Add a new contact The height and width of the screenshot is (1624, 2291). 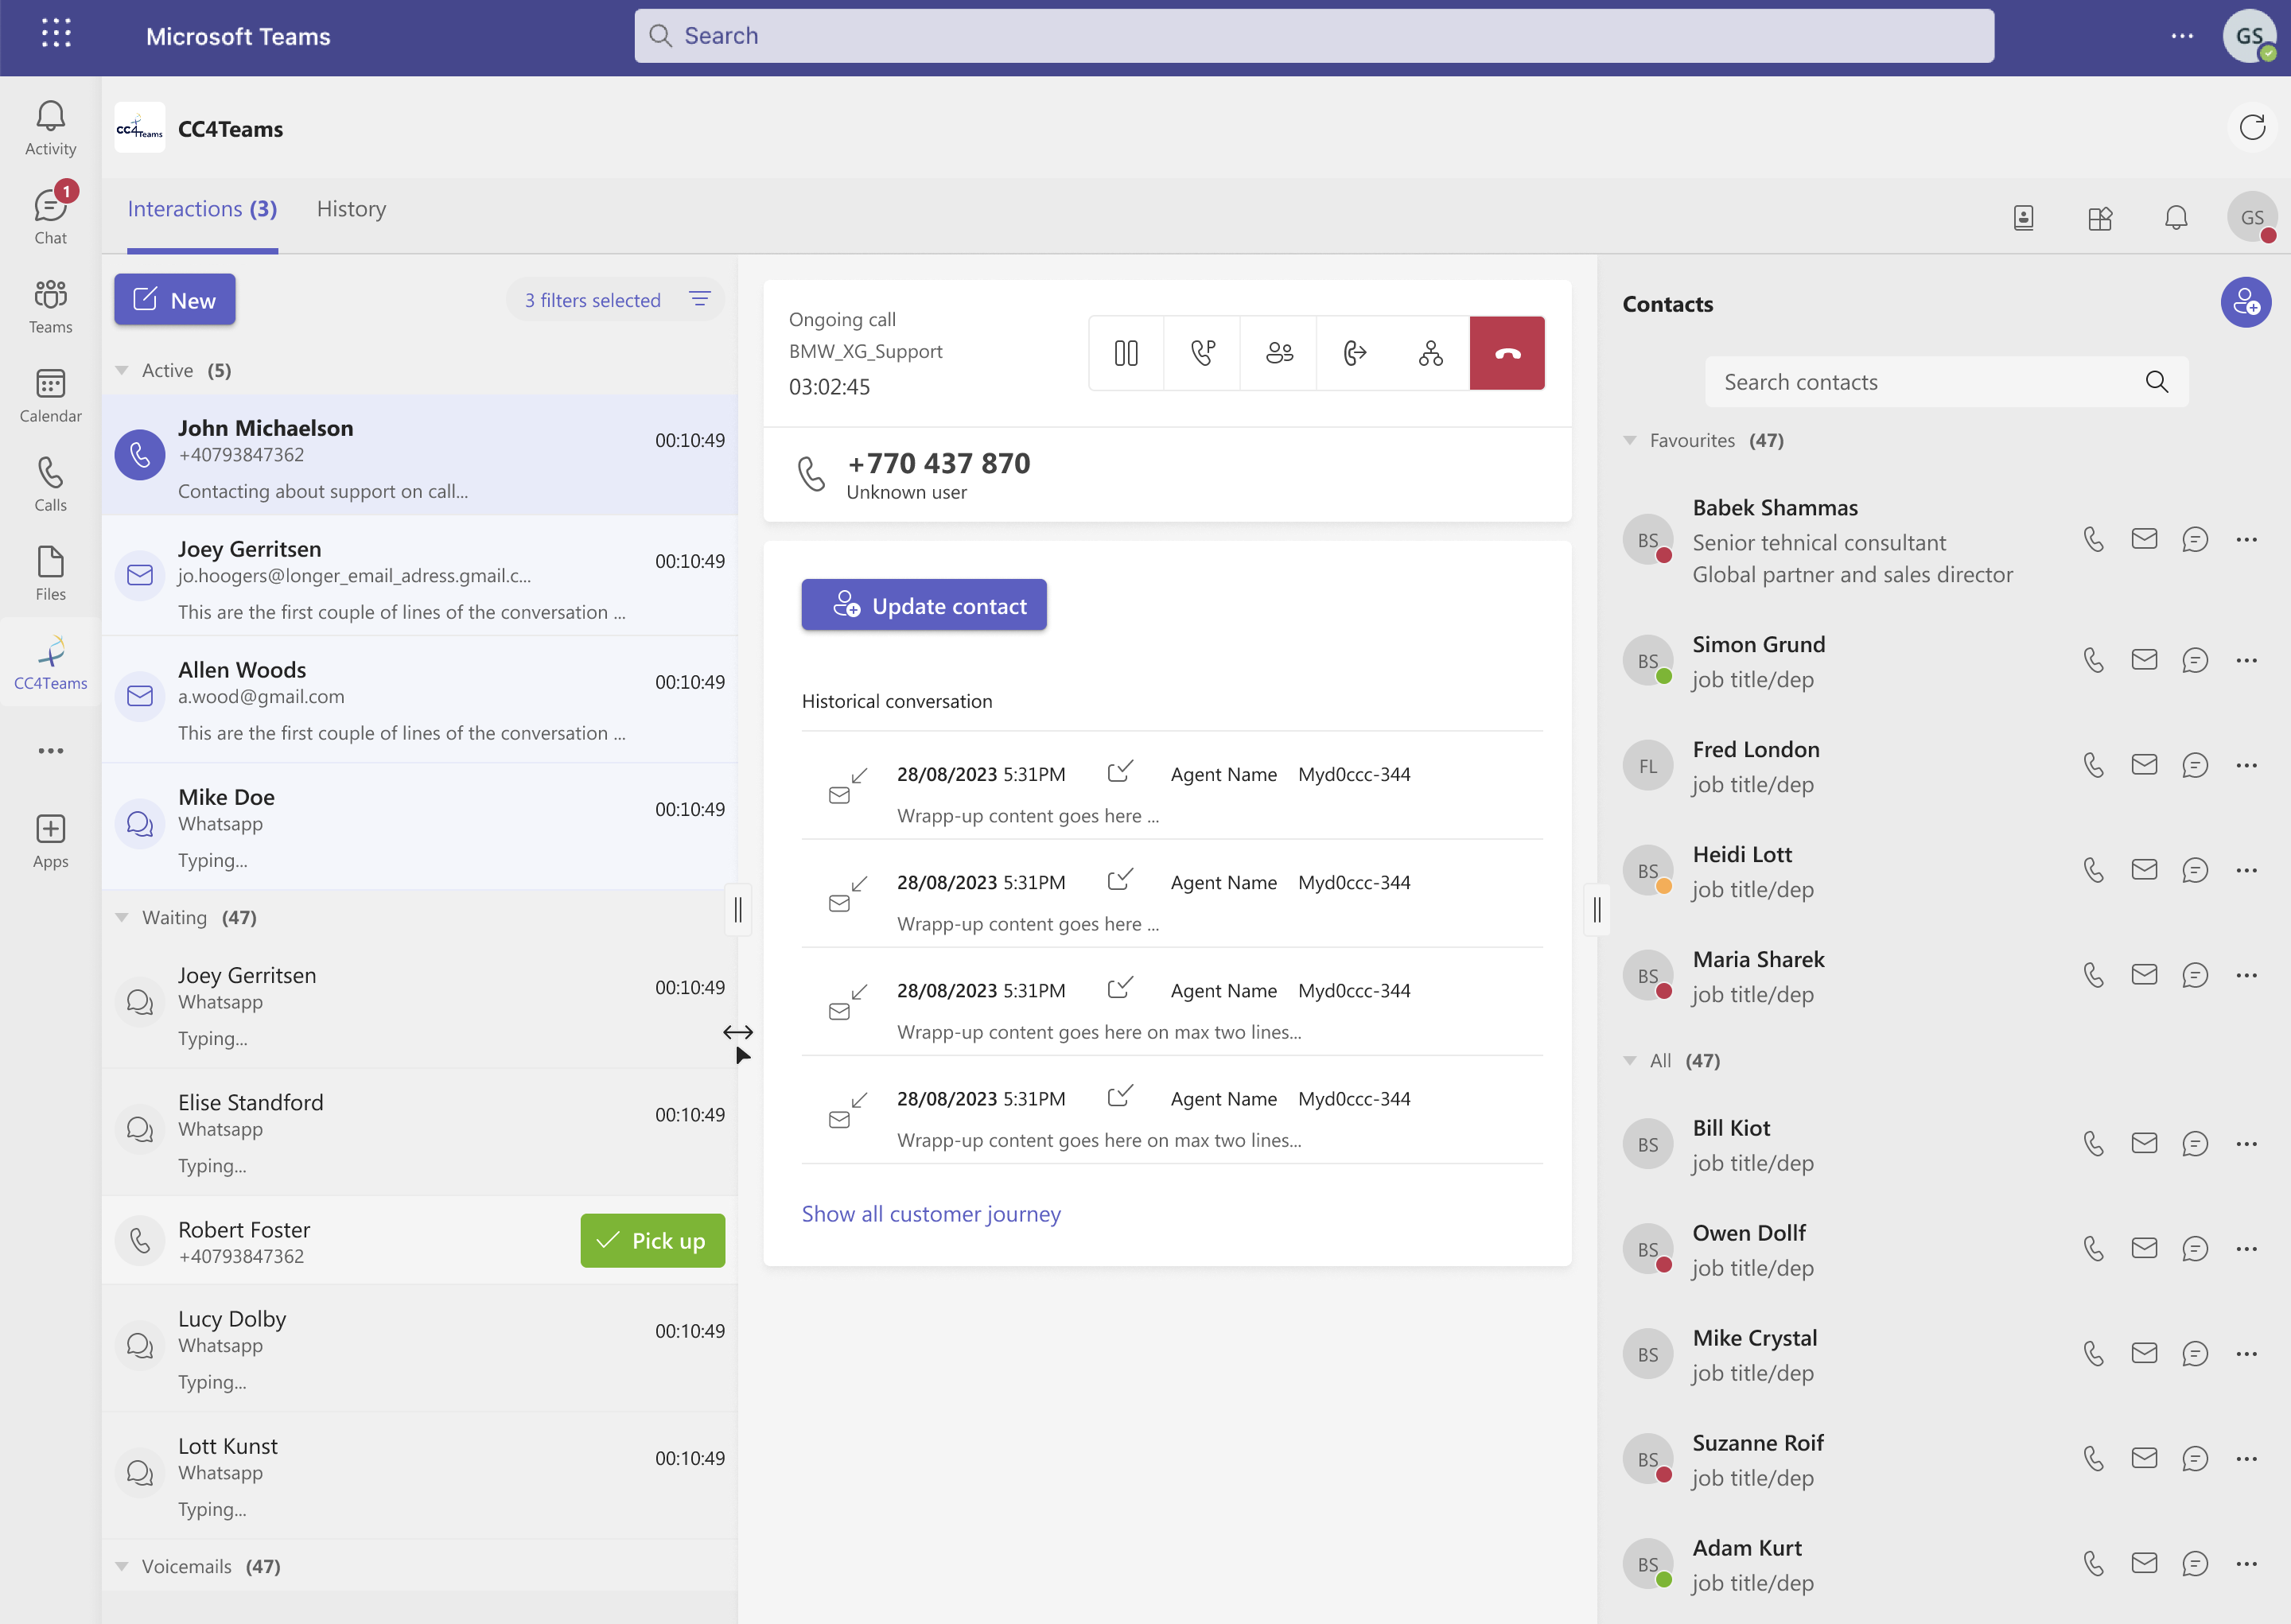tap(2246, 303)
